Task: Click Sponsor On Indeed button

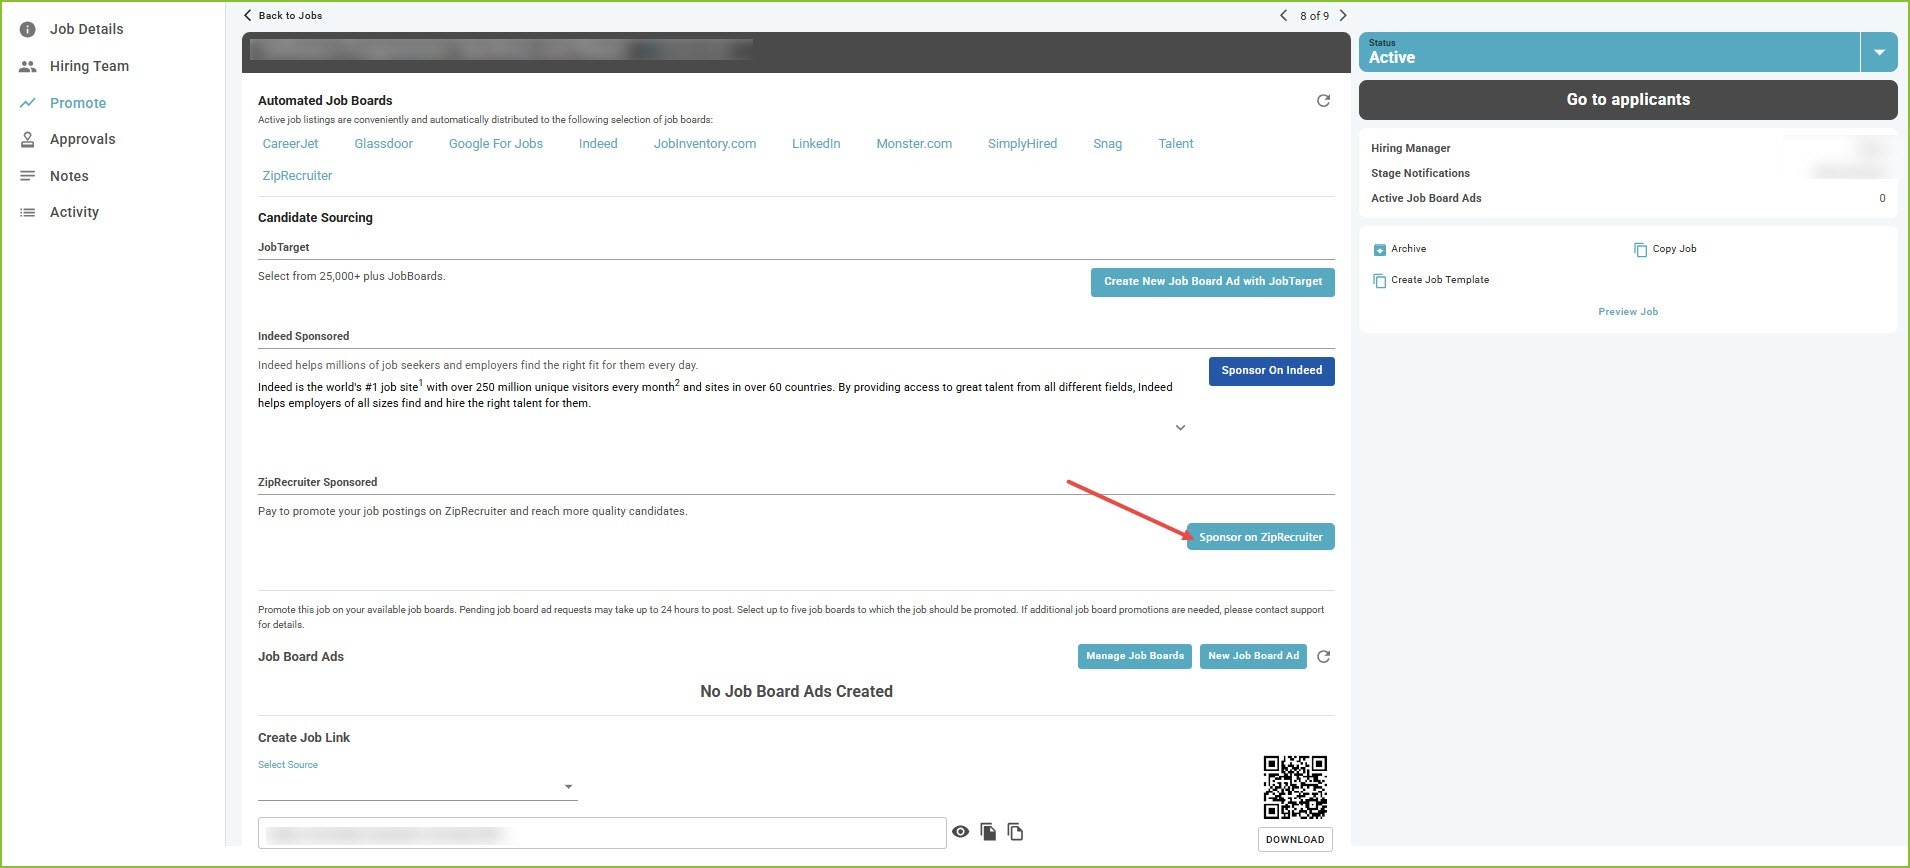Action: (1272, 371)
